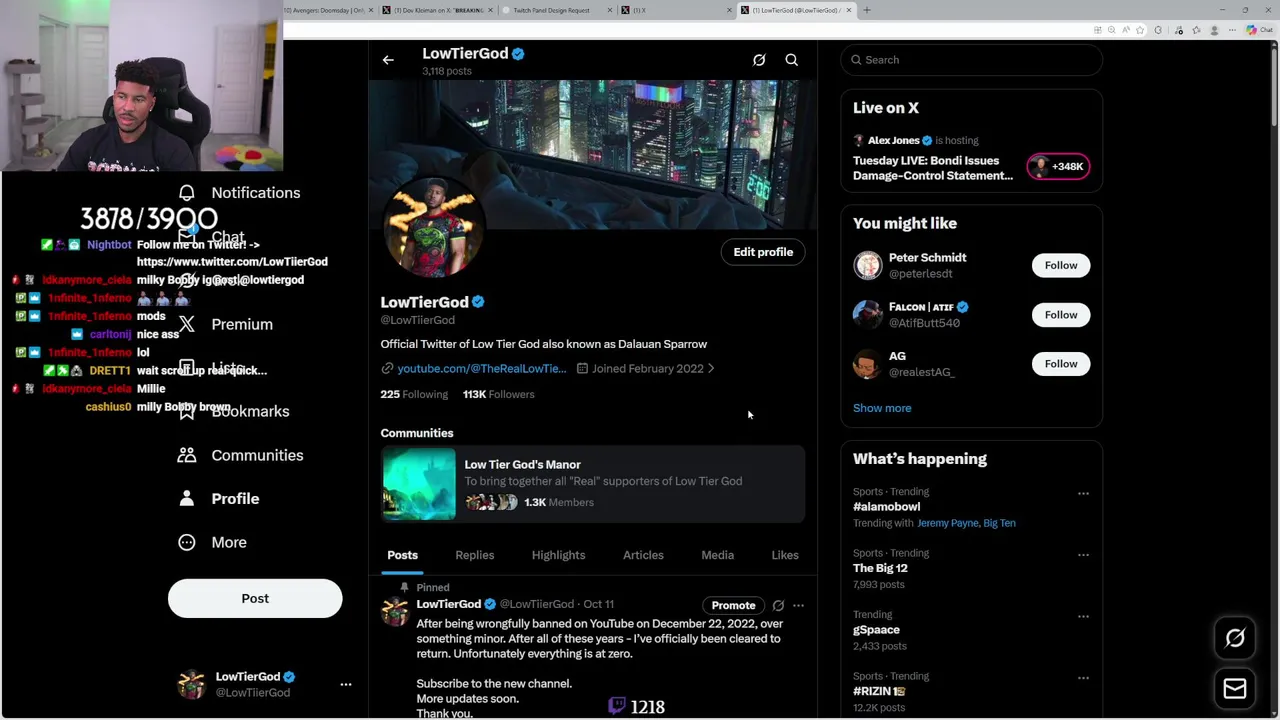View the 113K Followers list
The height and width of the screenshot is (720, 1280).
tap(498, 394)
